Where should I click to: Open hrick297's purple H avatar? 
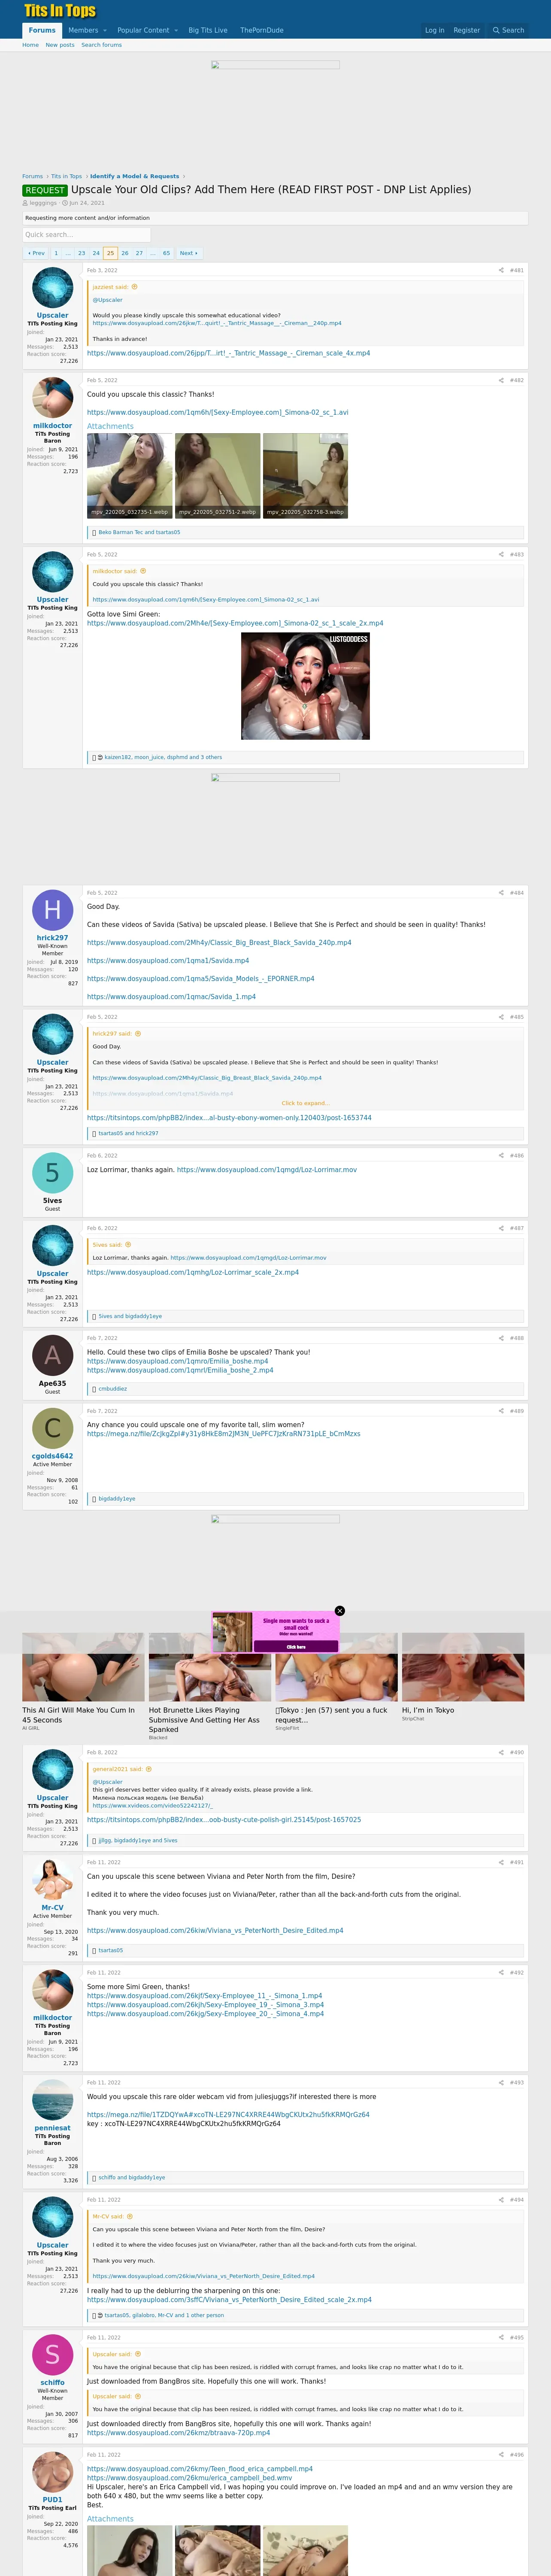tap(52, 910)
